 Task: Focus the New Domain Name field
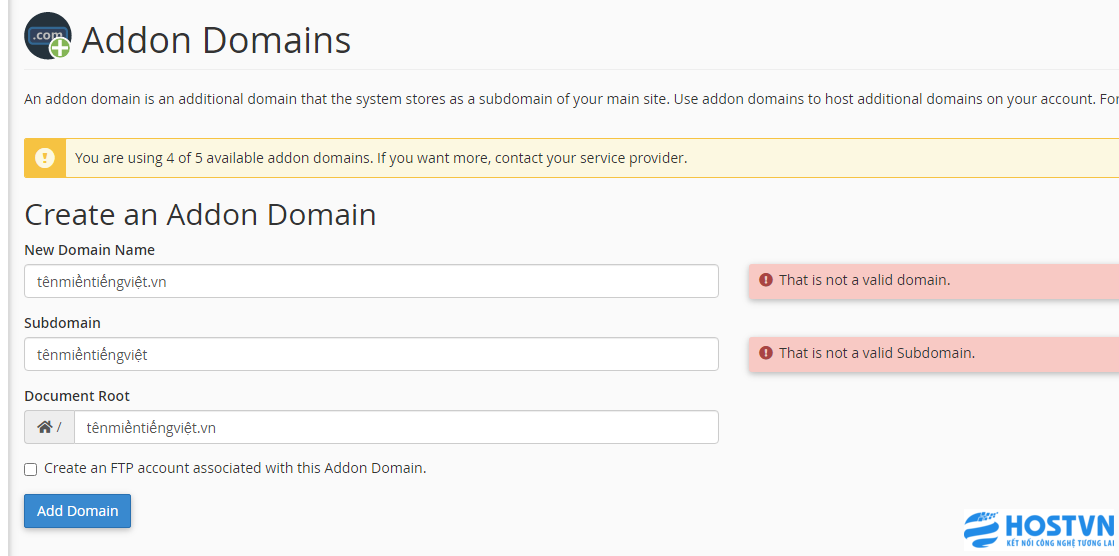click(x=371, y=281)
